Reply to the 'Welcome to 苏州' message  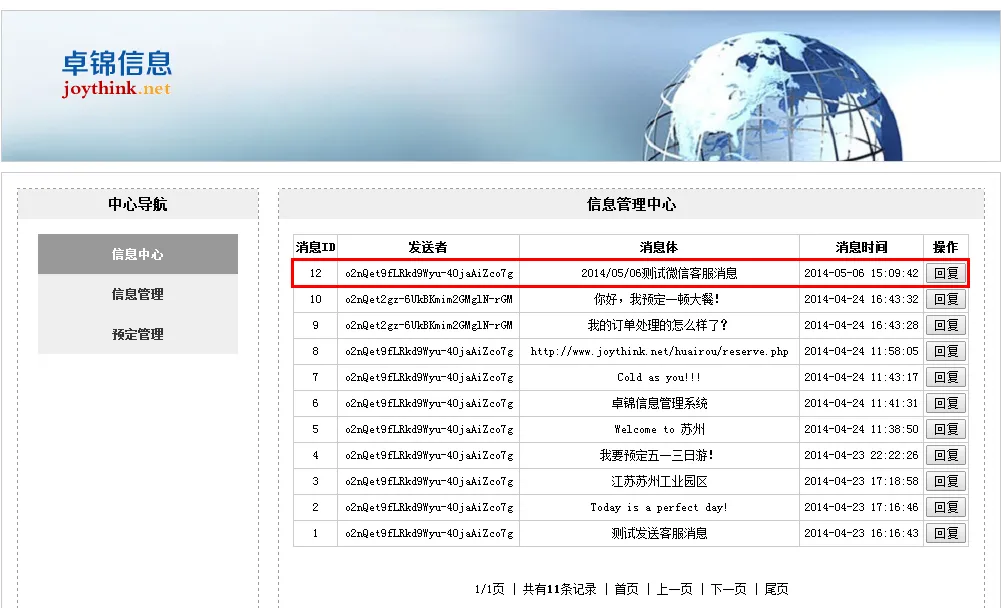(945, 429)
